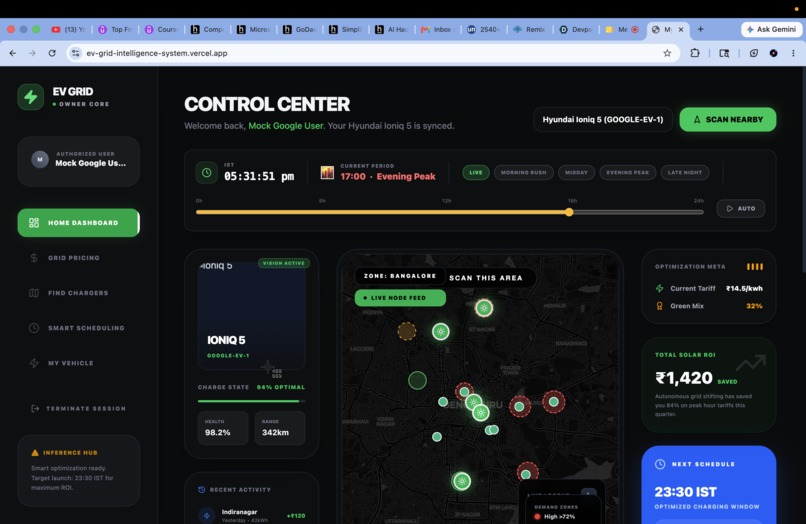Open the Indiranagar recent activity entry

click(x=251, y=515)
